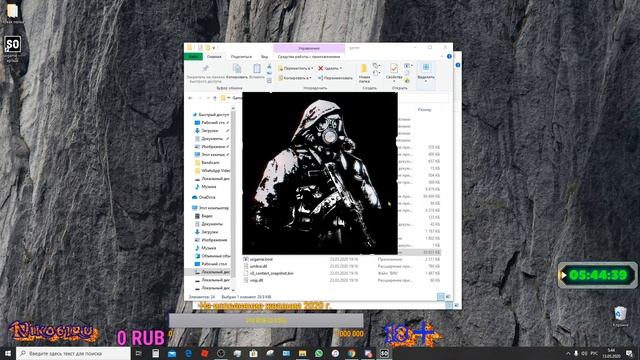This screenshot has height=360, width=640.
Task: Open Microsoft Edge from the taskbar
Action: coord(188,353)
